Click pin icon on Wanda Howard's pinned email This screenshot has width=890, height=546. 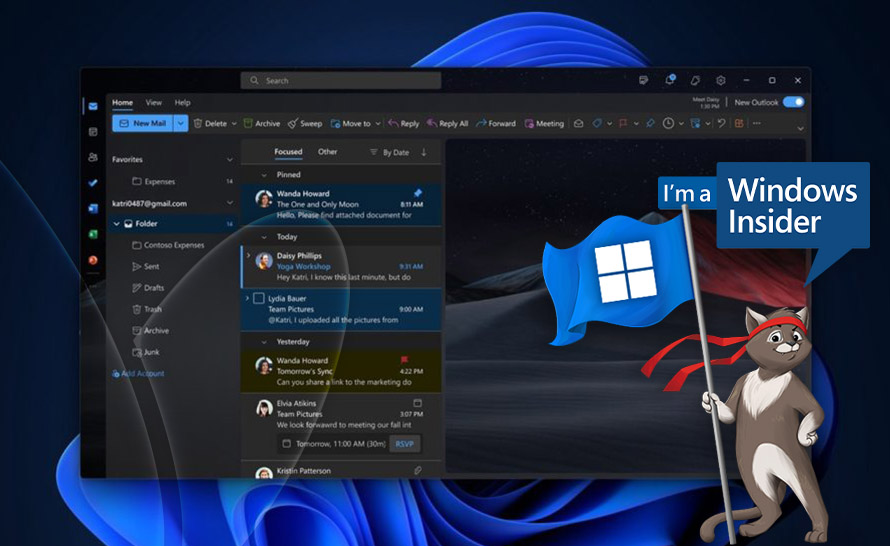[x=418, y=193]
